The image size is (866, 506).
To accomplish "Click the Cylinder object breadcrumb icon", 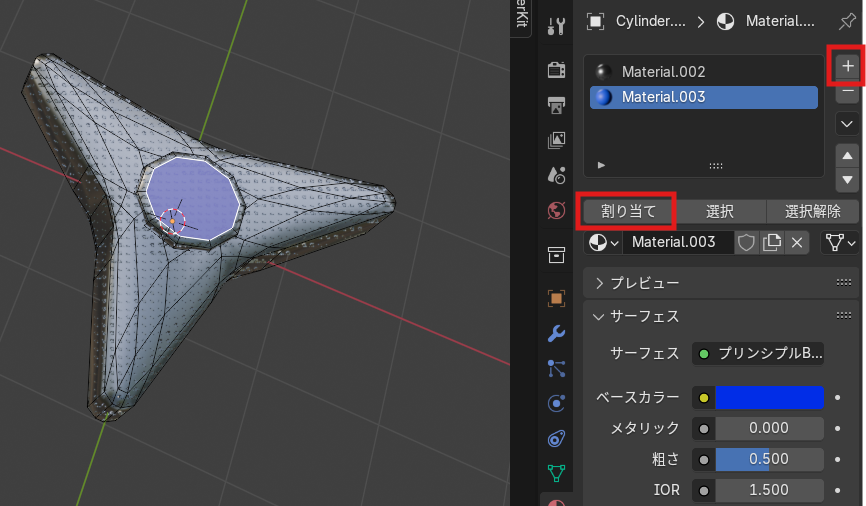I will click(595, 22).
